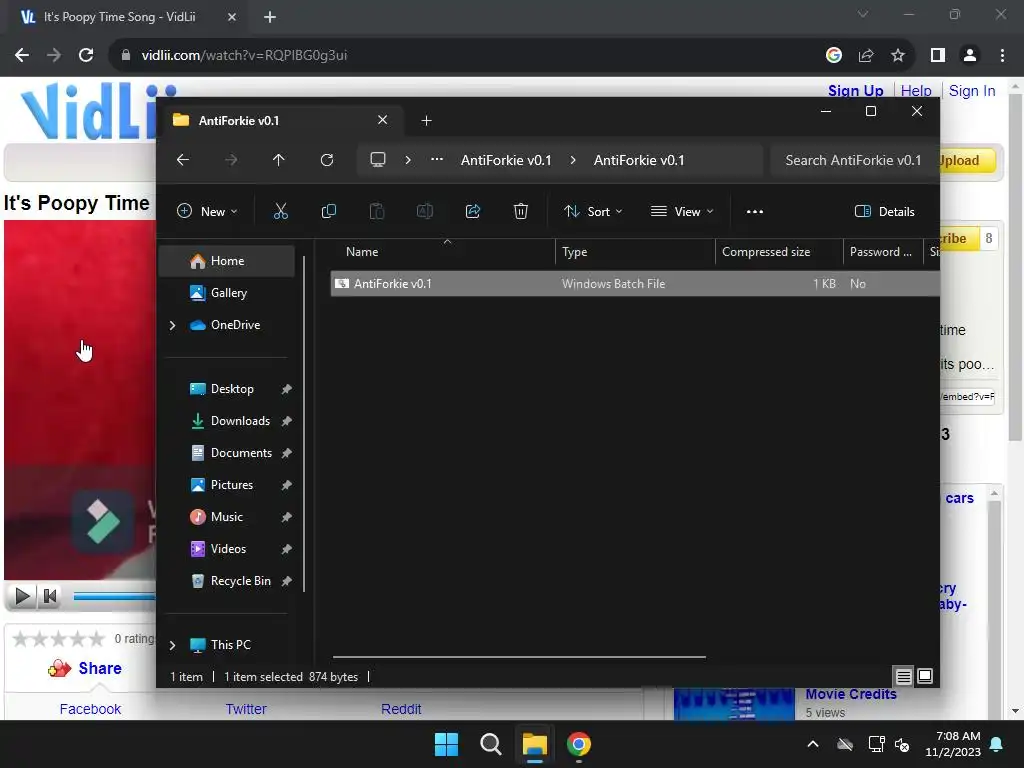The height and width of the screenshot is (768, 1024).
Task: Open Search from the taskbar
Action: tap(490, 744)
